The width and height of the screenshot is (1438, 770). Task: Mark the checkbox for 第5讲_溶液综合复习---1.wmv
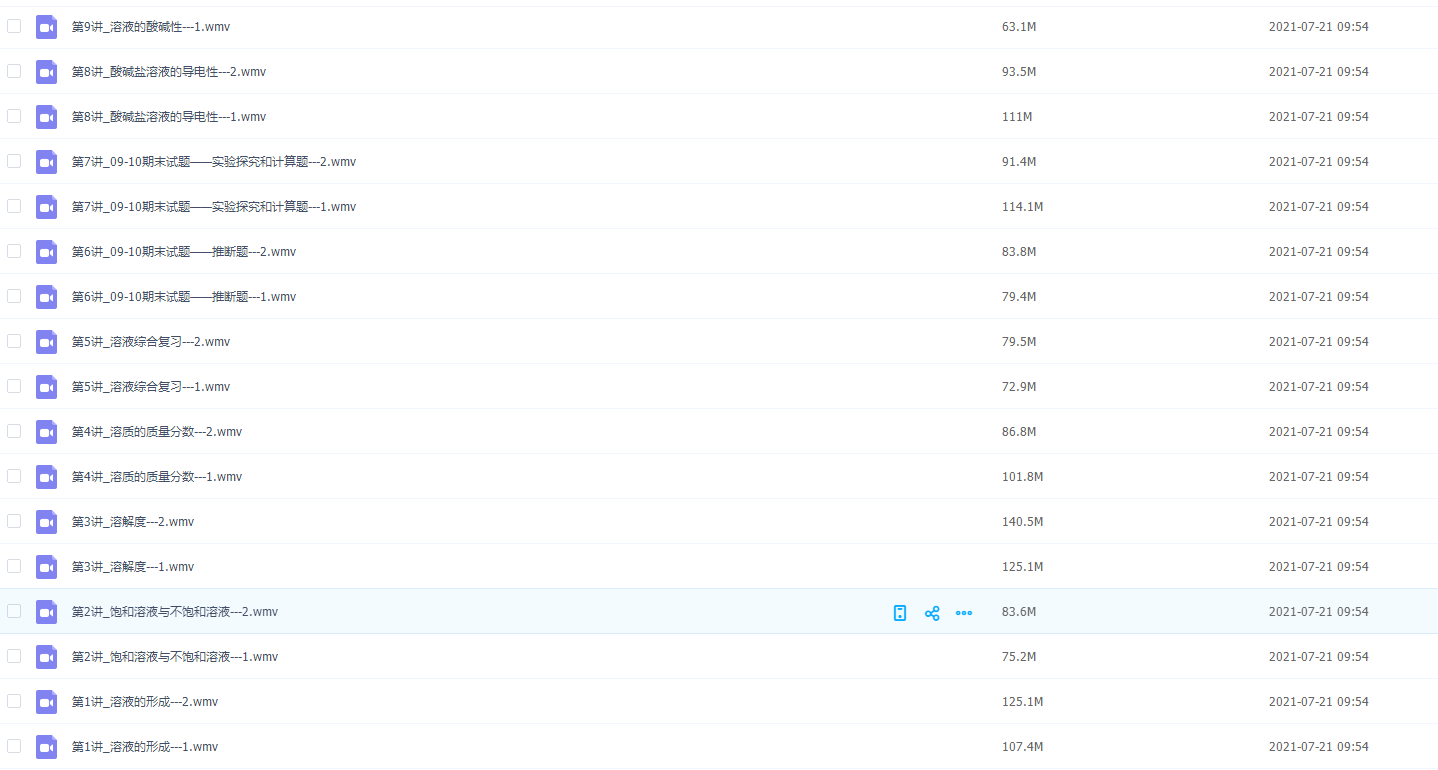coord(14,386)
